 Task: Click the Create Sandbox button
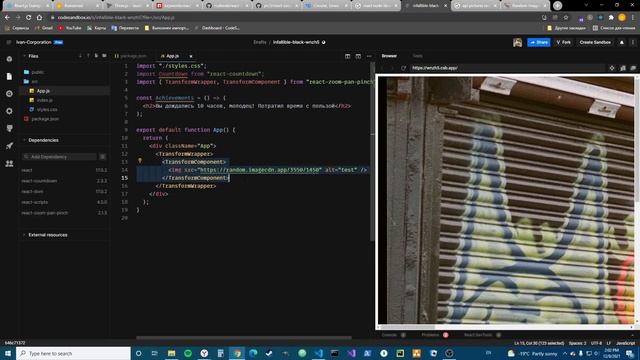595,42
